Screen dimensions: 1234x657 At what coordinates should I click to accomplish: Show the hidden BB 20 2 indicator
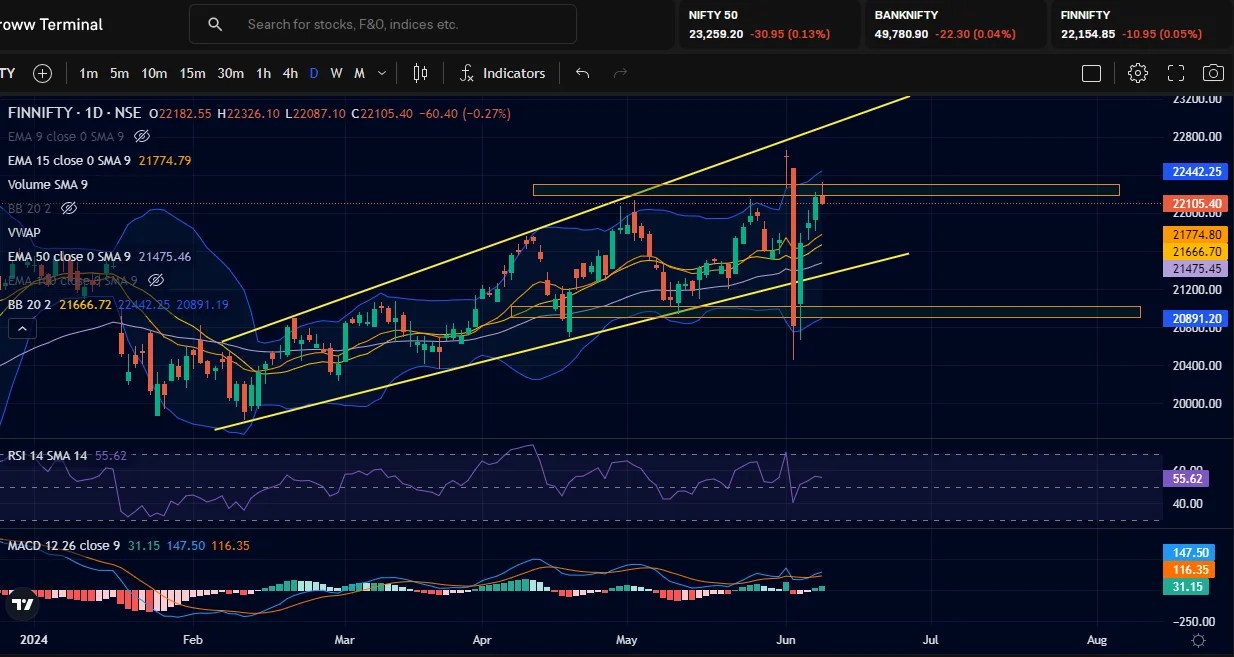(x=69, y=208)
